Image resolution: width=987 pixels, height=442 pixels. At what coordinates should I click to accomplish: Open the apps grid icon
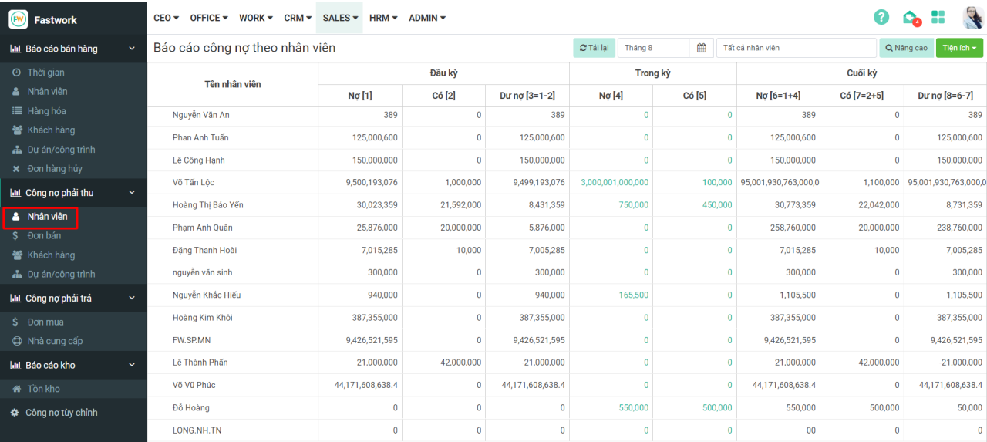938,18
